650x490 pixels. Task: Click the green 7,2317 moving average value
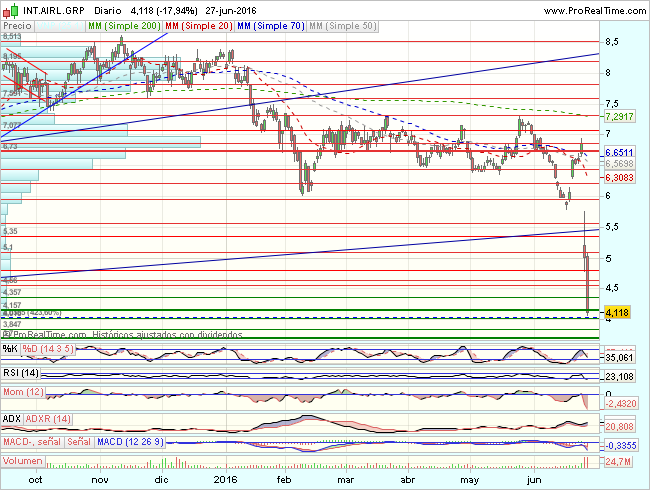621,117
